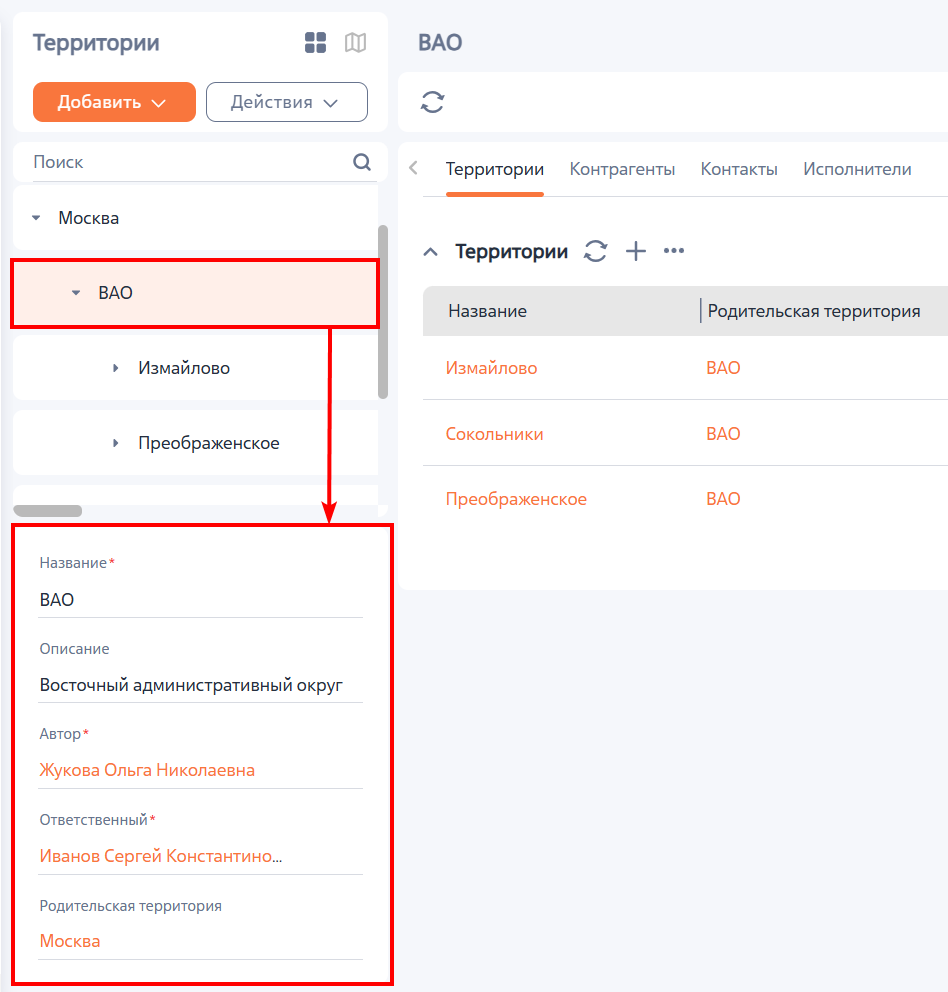
Task: Open parent territory Москва link
Action: [x=70, y=941]
